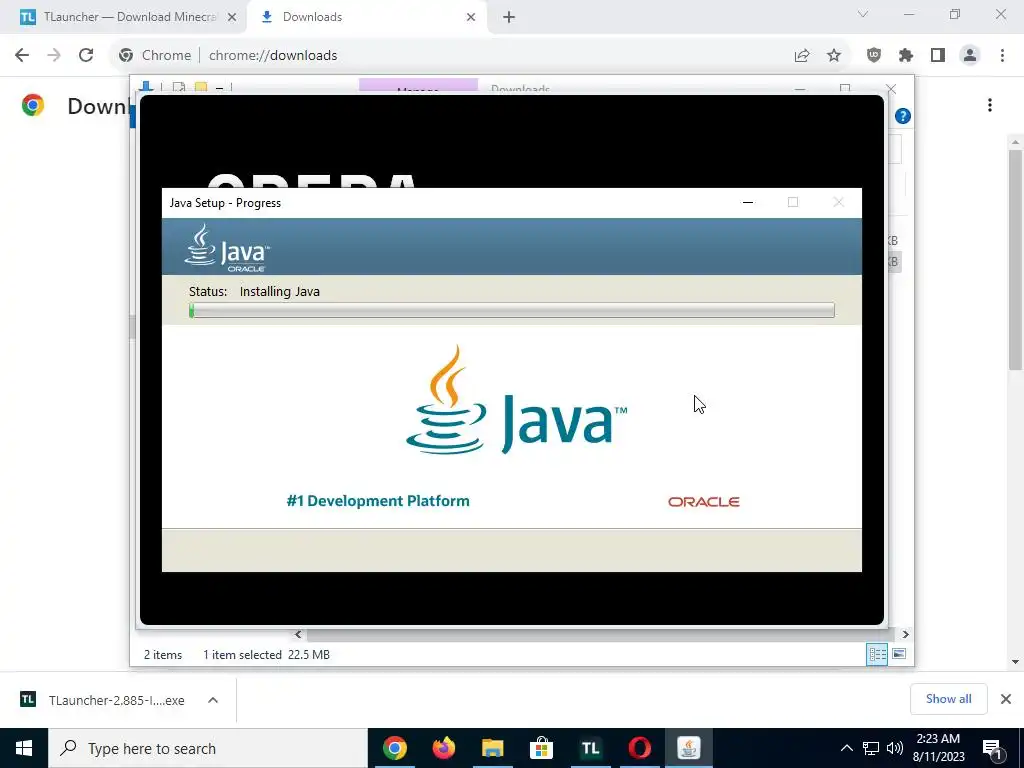Close the Downloads browser tab

coord(471,17)
